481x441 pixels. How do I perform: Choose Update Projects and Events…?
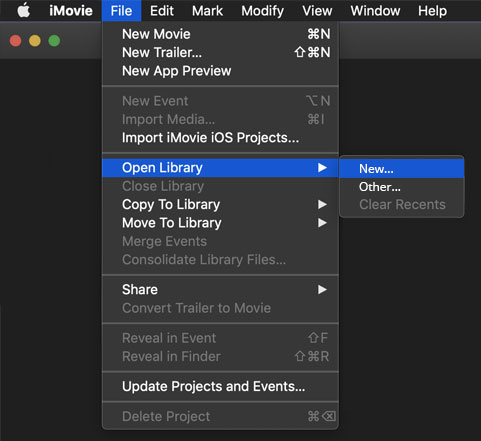[220, 386]
